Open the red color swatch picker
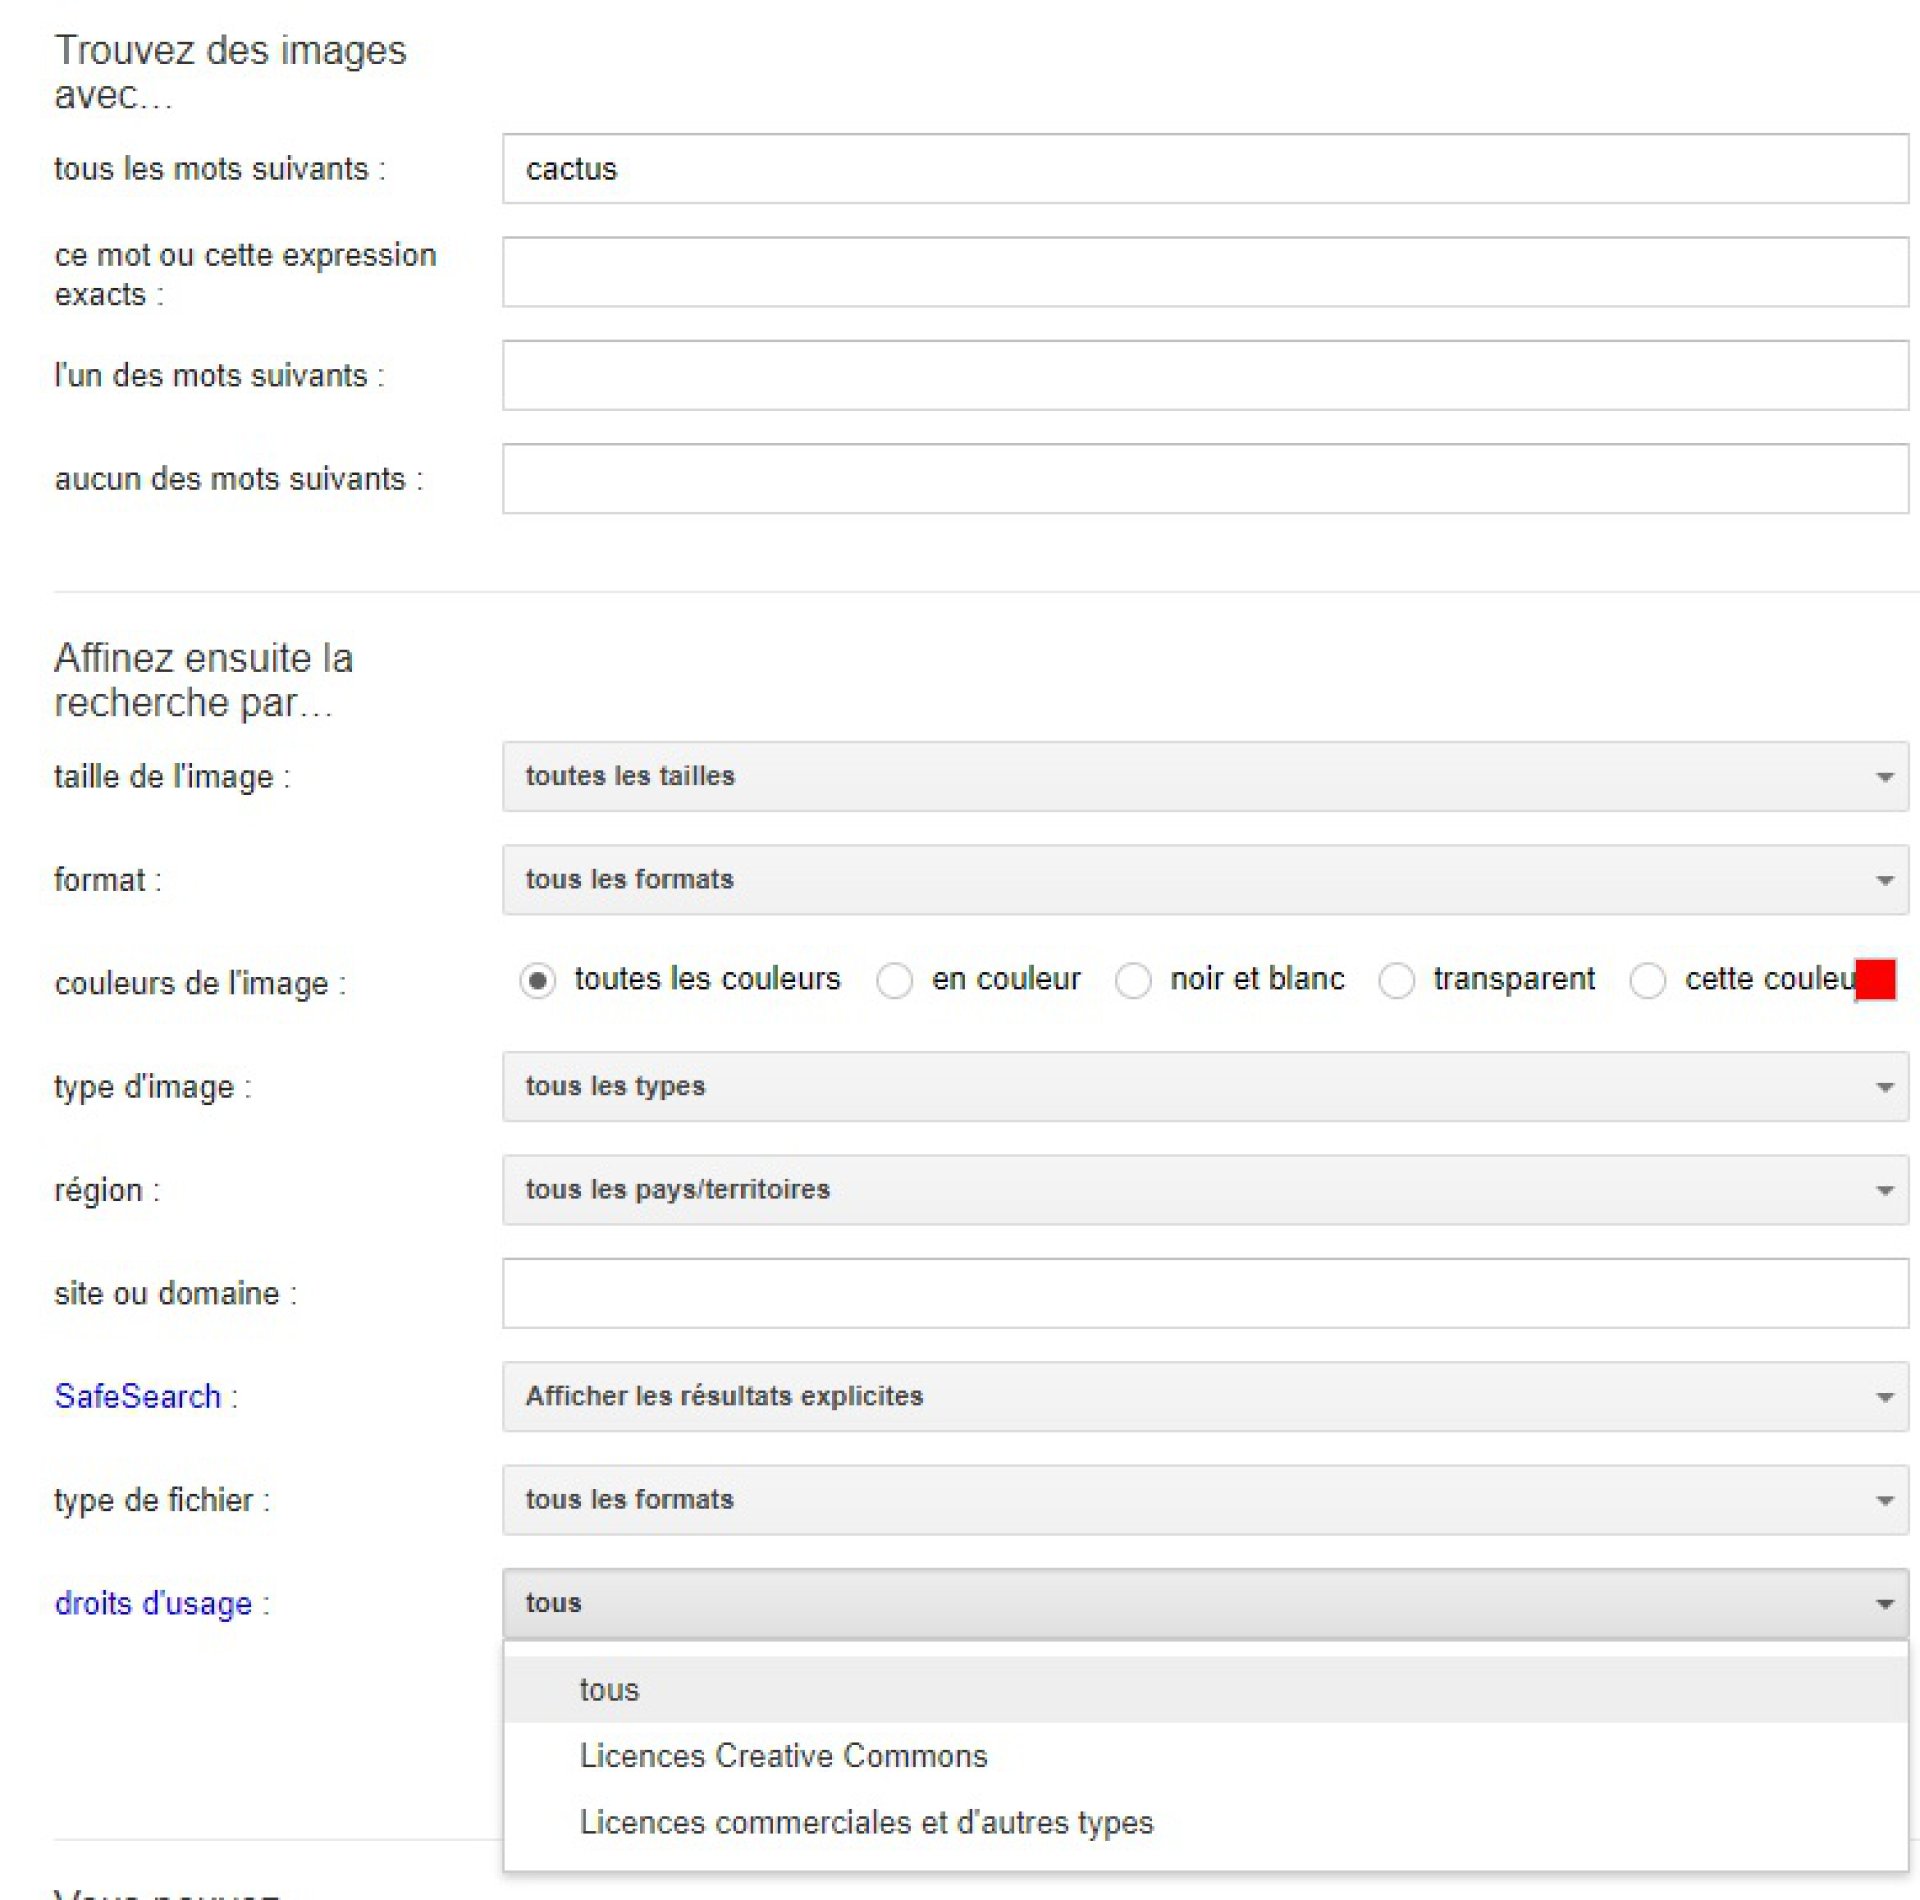 [x=1875, y=979]
